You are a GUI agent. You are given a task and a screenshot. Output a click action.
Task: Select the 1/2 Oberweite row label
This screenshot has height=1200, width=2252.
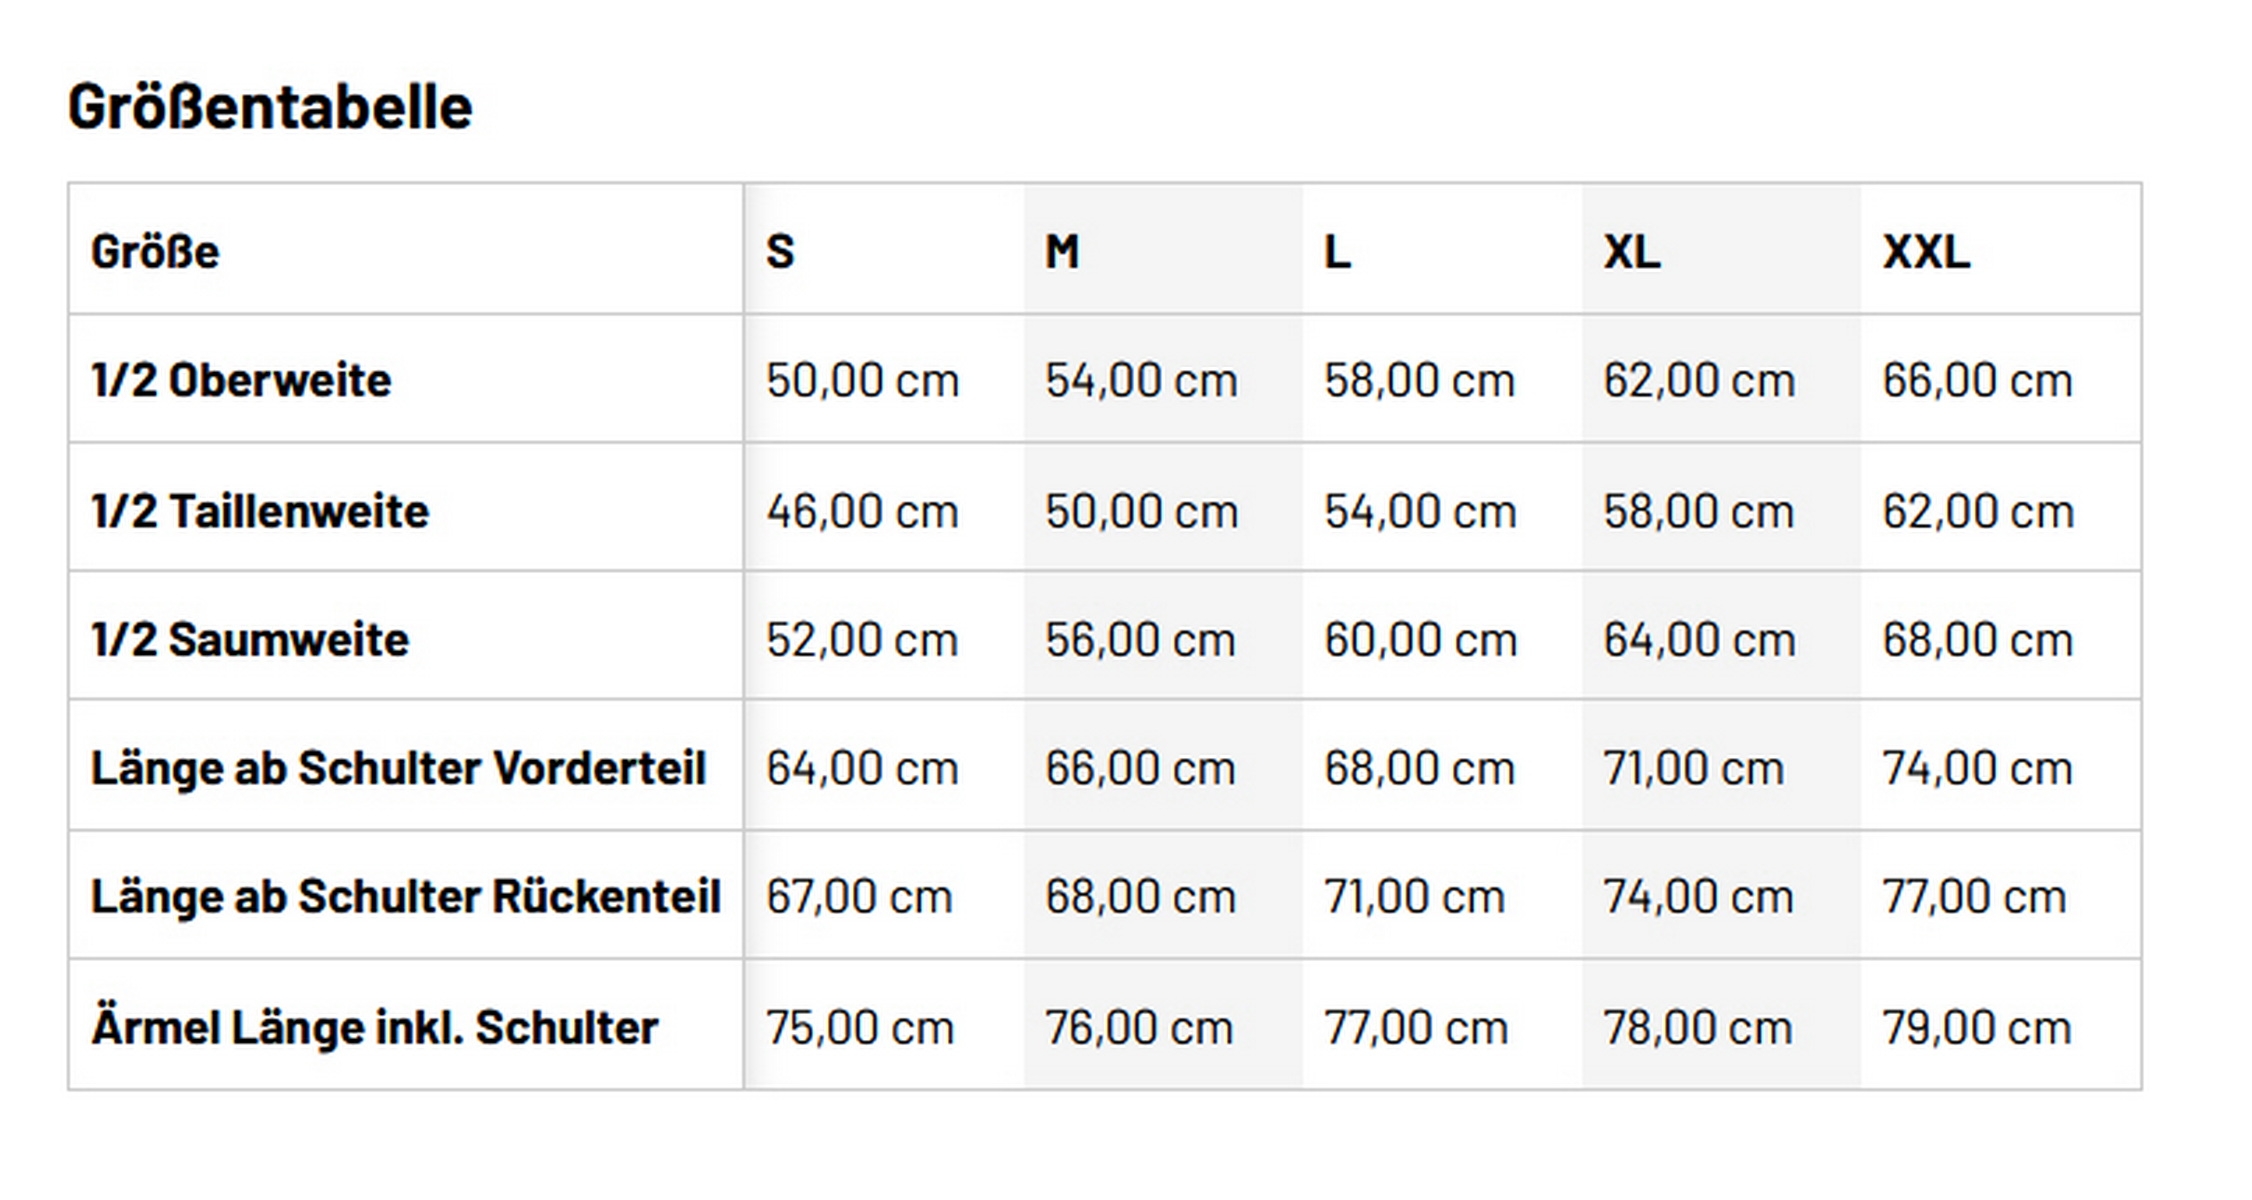click(x=241, y=380)
